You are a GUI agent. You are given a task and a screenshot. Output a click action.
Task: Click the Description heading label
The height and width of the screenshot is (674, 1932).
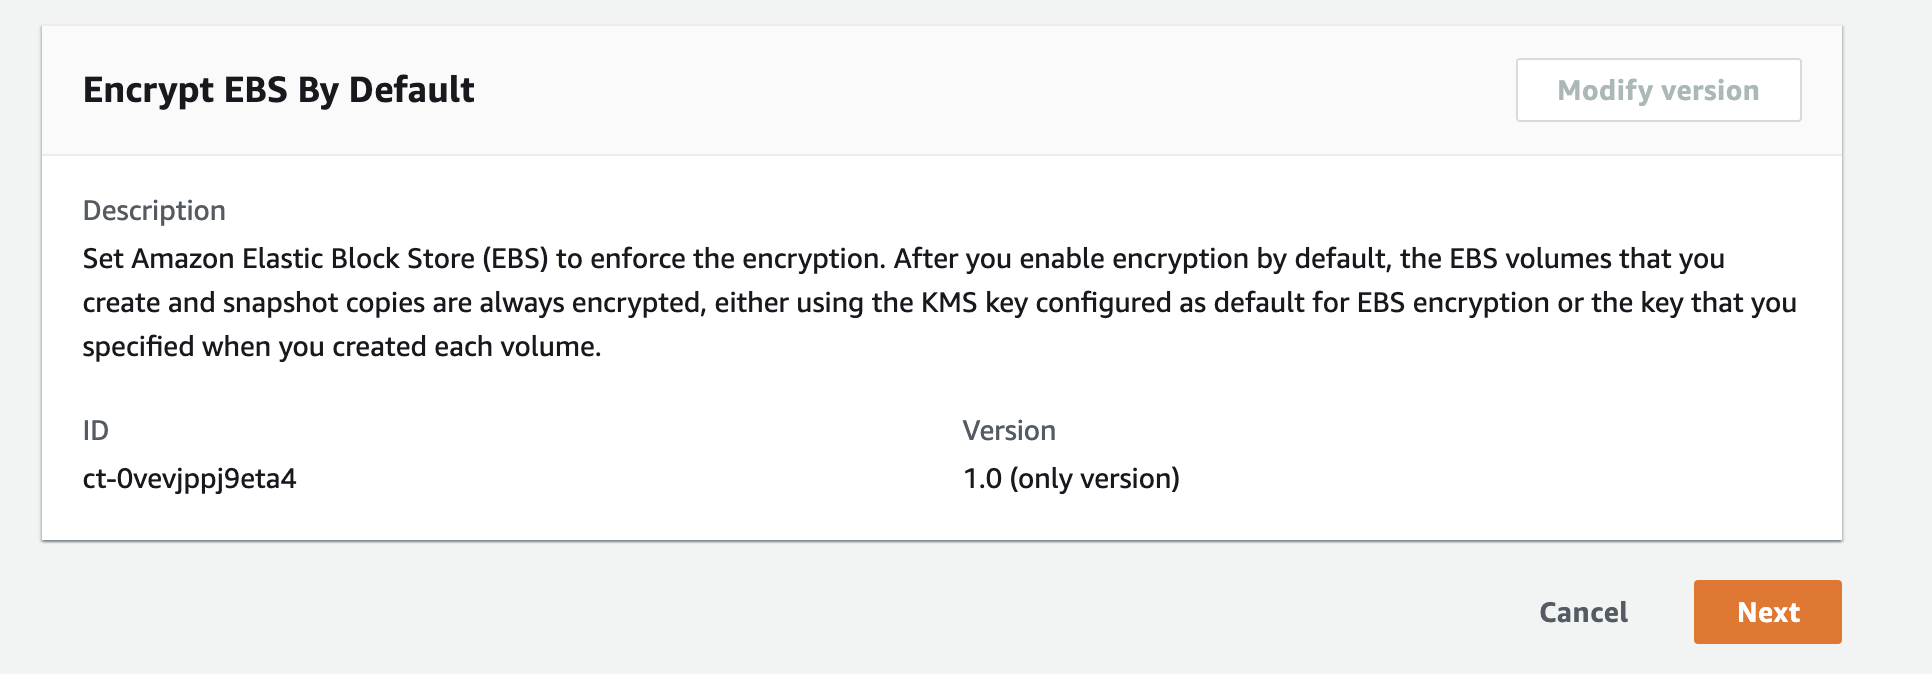pos(154,210)
